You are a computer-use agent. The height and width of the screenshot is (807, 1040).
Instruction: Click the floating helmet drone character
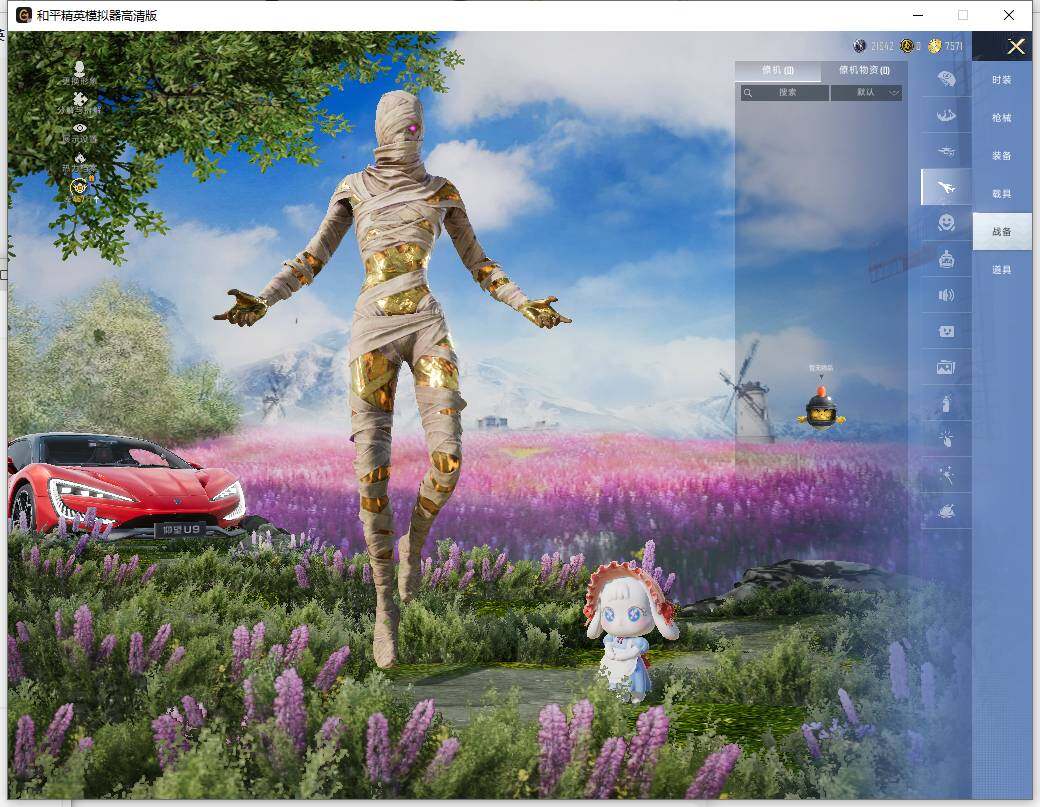pyautogui.click(x=821, y=408)
